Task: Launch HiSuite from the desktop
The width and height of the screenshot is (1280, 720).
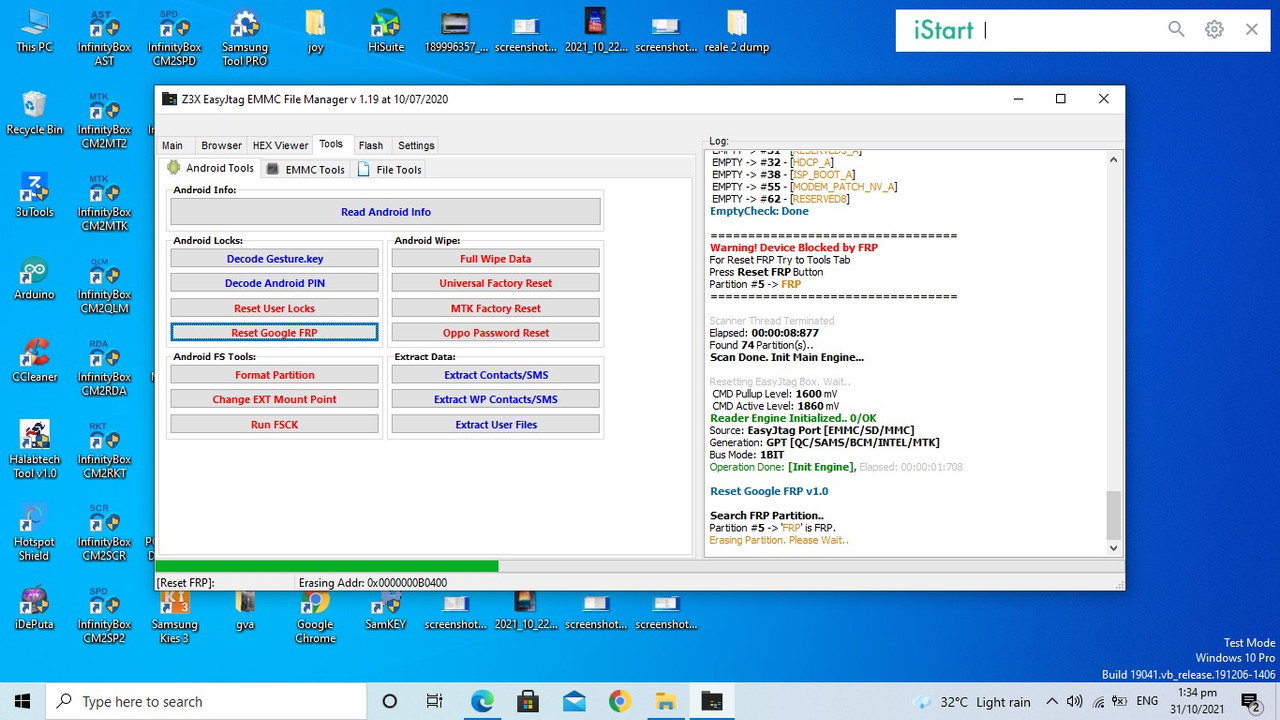Action: click(x=385, y=31)
